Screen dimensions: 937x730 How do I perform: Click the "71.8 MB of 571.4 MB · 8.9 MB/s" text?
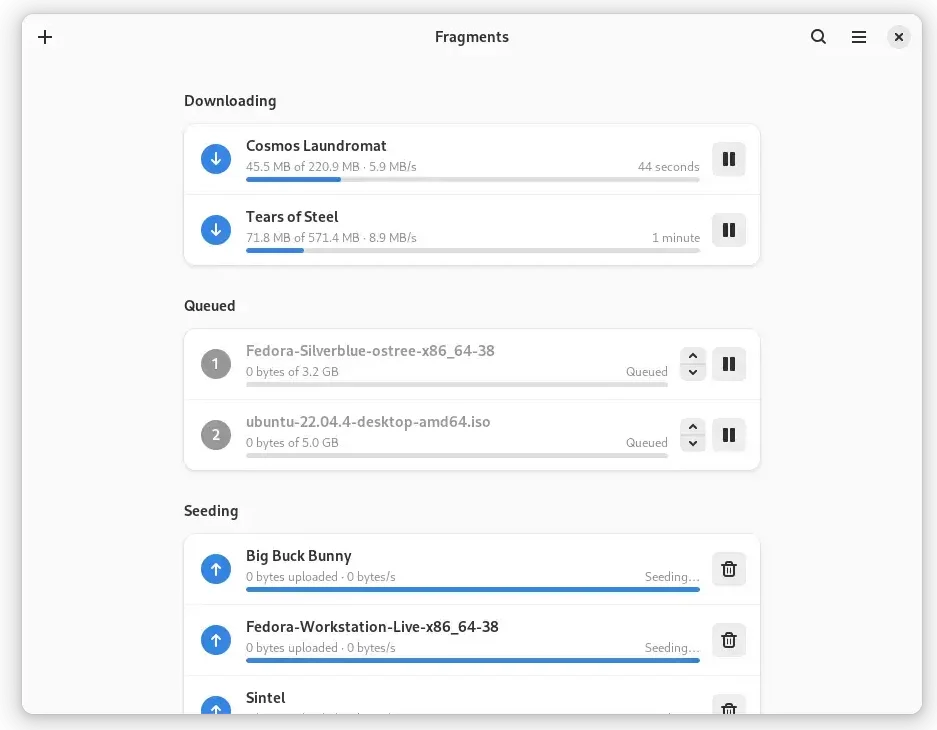331,238
